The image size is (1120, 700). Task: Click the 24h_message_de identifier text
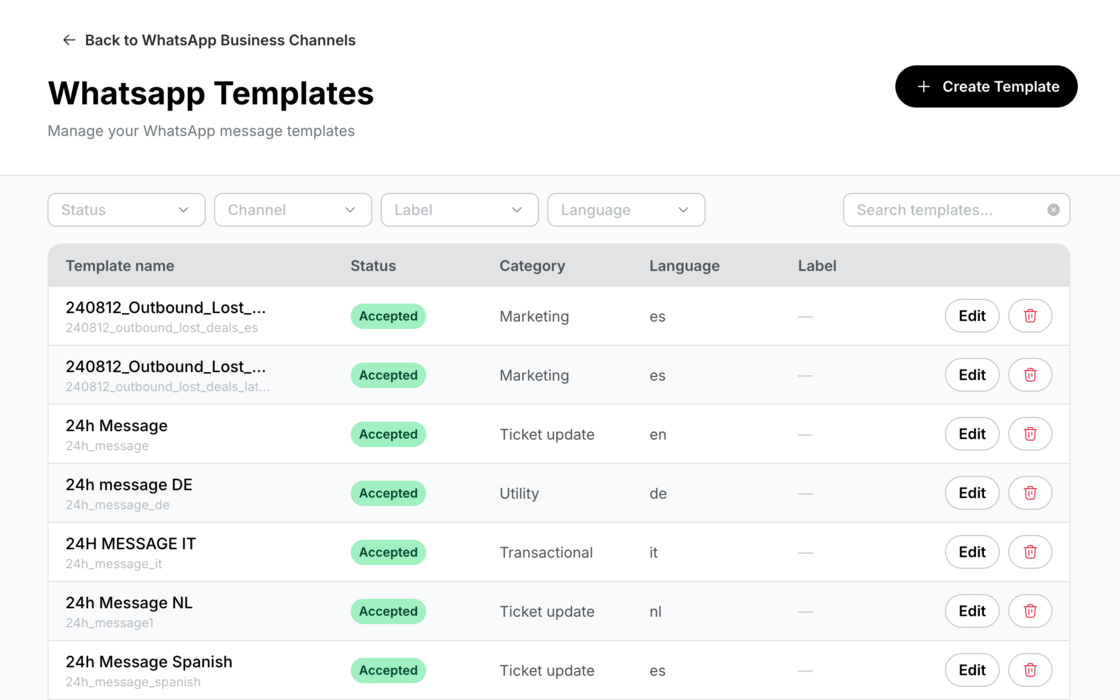(118, 505)
